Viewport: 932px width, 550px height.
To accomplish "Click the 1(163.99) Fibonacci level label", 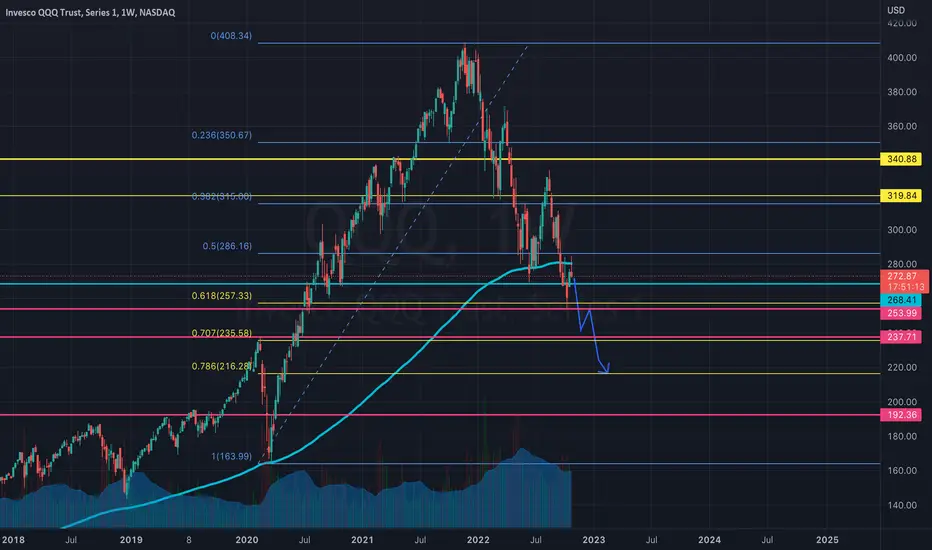I will [x=232, y=456].
